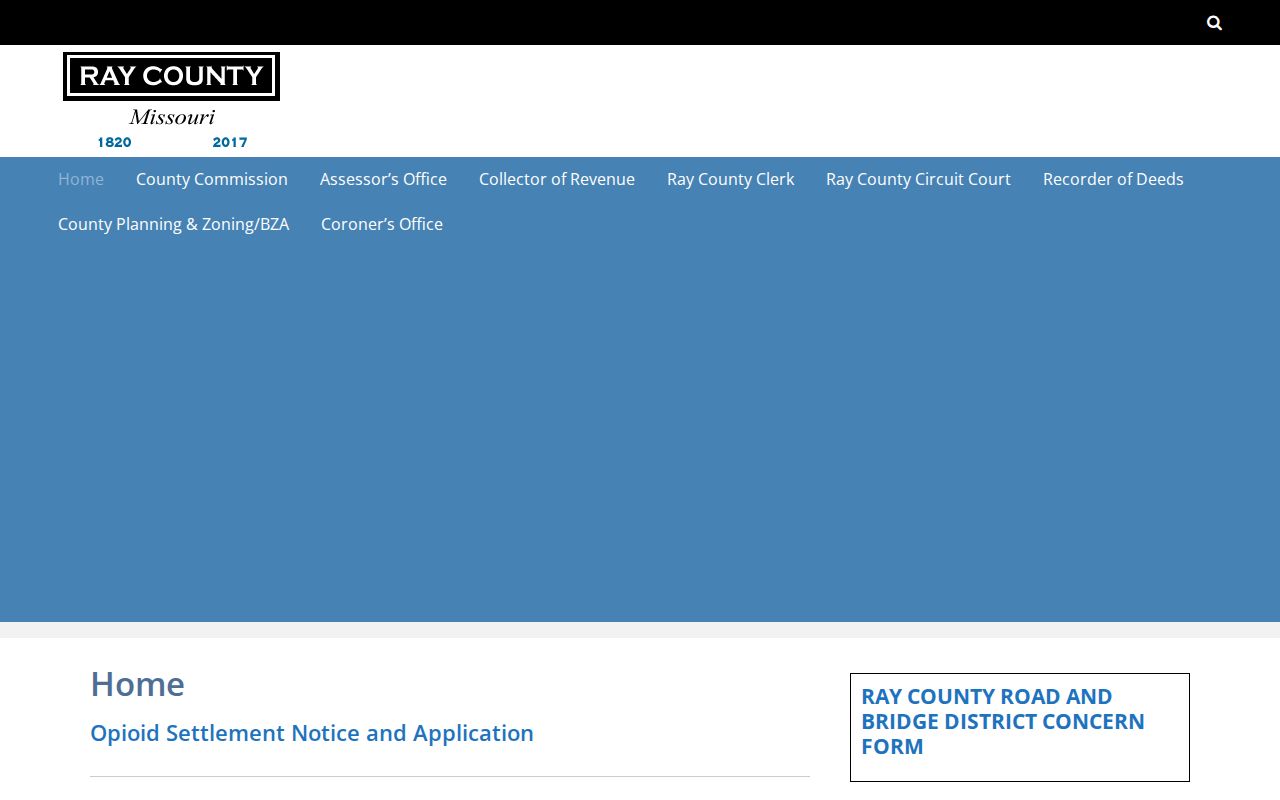1280x800 pixels.
Task: Open Opioid Settlement Notice and Application link
Action: coord(312,733)
